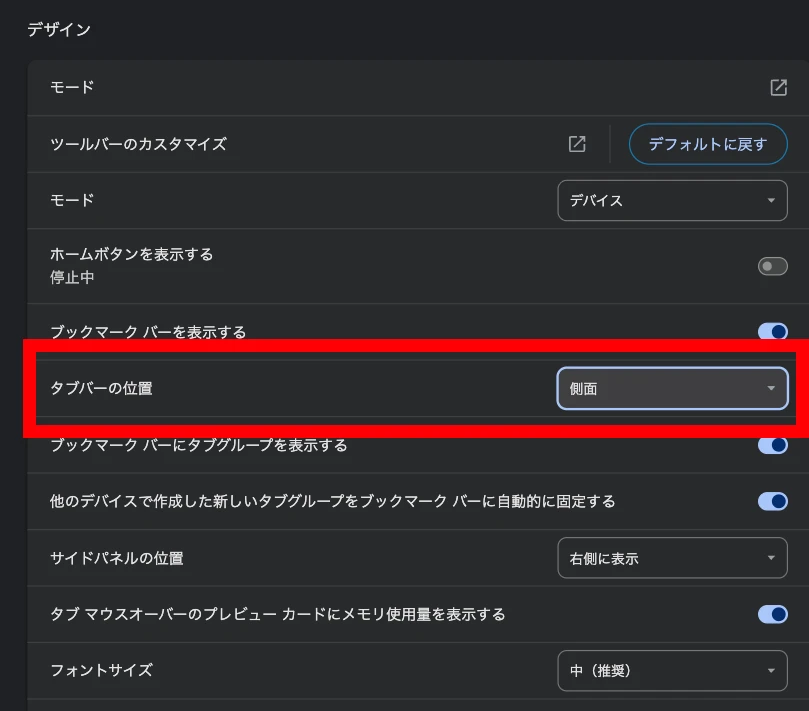
Task: Turn off ブックマーク バーにタブグループを表示する switch
Action: pos(772,445)
